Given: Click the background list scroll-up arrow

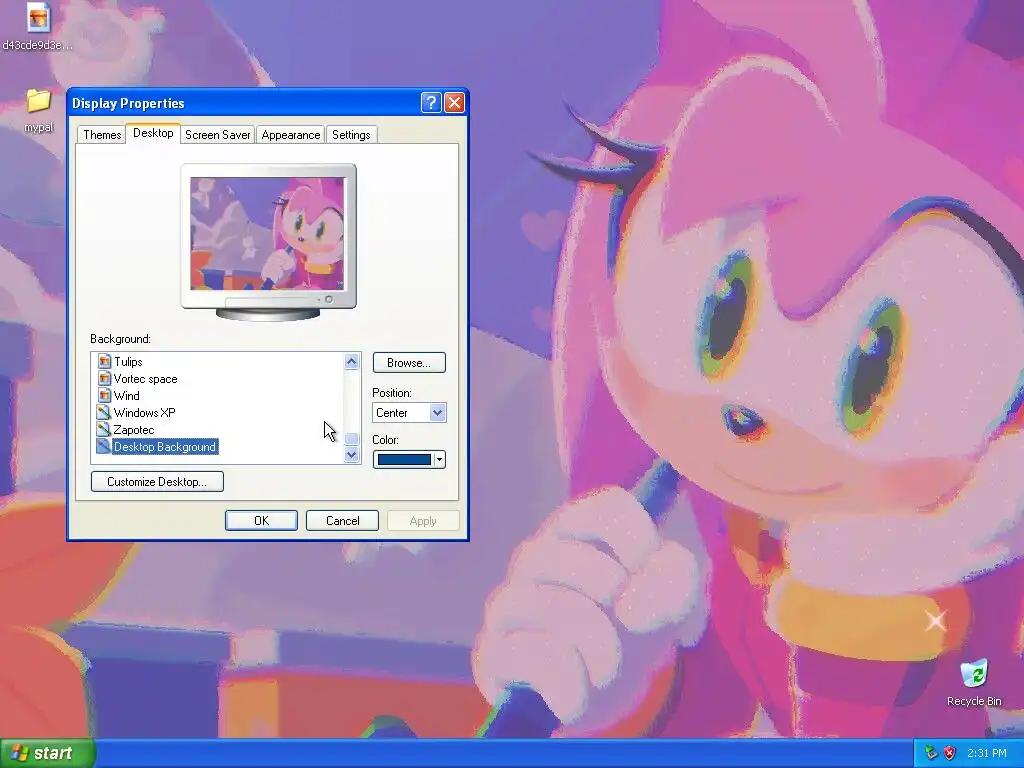Looking at the screenshot, I should [351, 361].
